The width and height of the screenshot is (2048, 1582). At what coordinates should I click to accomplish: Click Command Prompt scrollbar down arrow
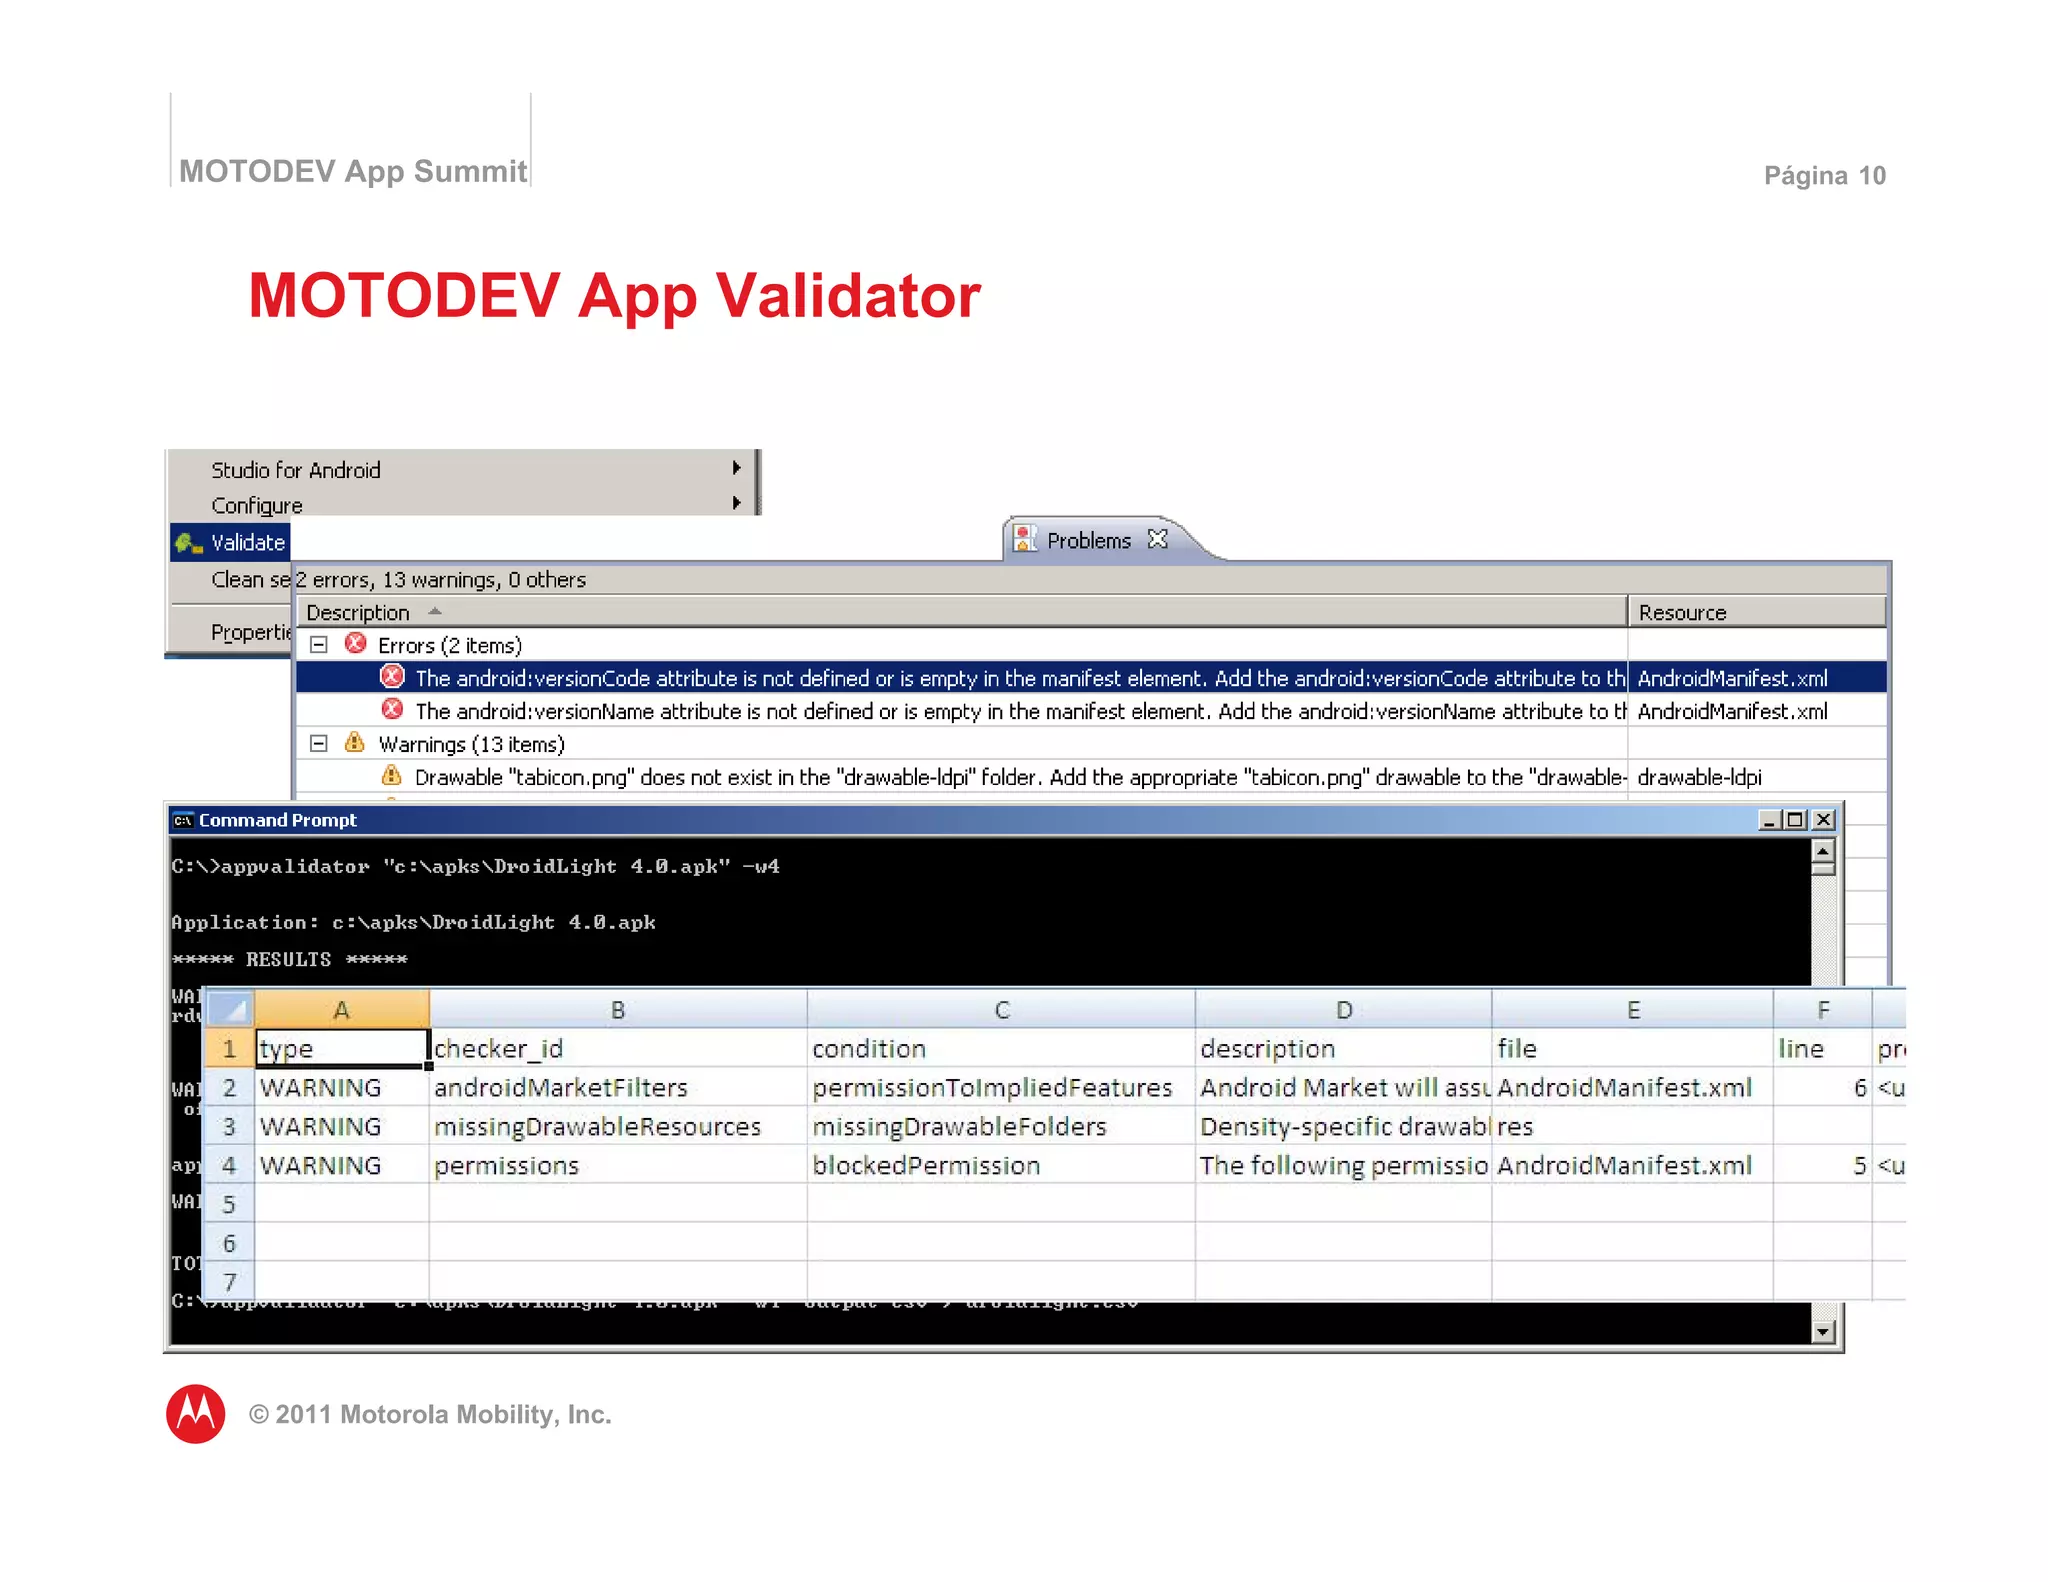coord(1824,1331)
